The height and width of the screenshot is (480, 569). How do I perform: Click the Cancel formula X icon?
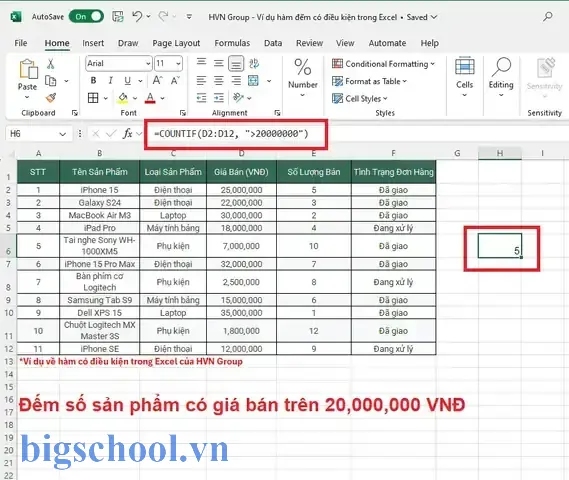click(x=95, y=134)
